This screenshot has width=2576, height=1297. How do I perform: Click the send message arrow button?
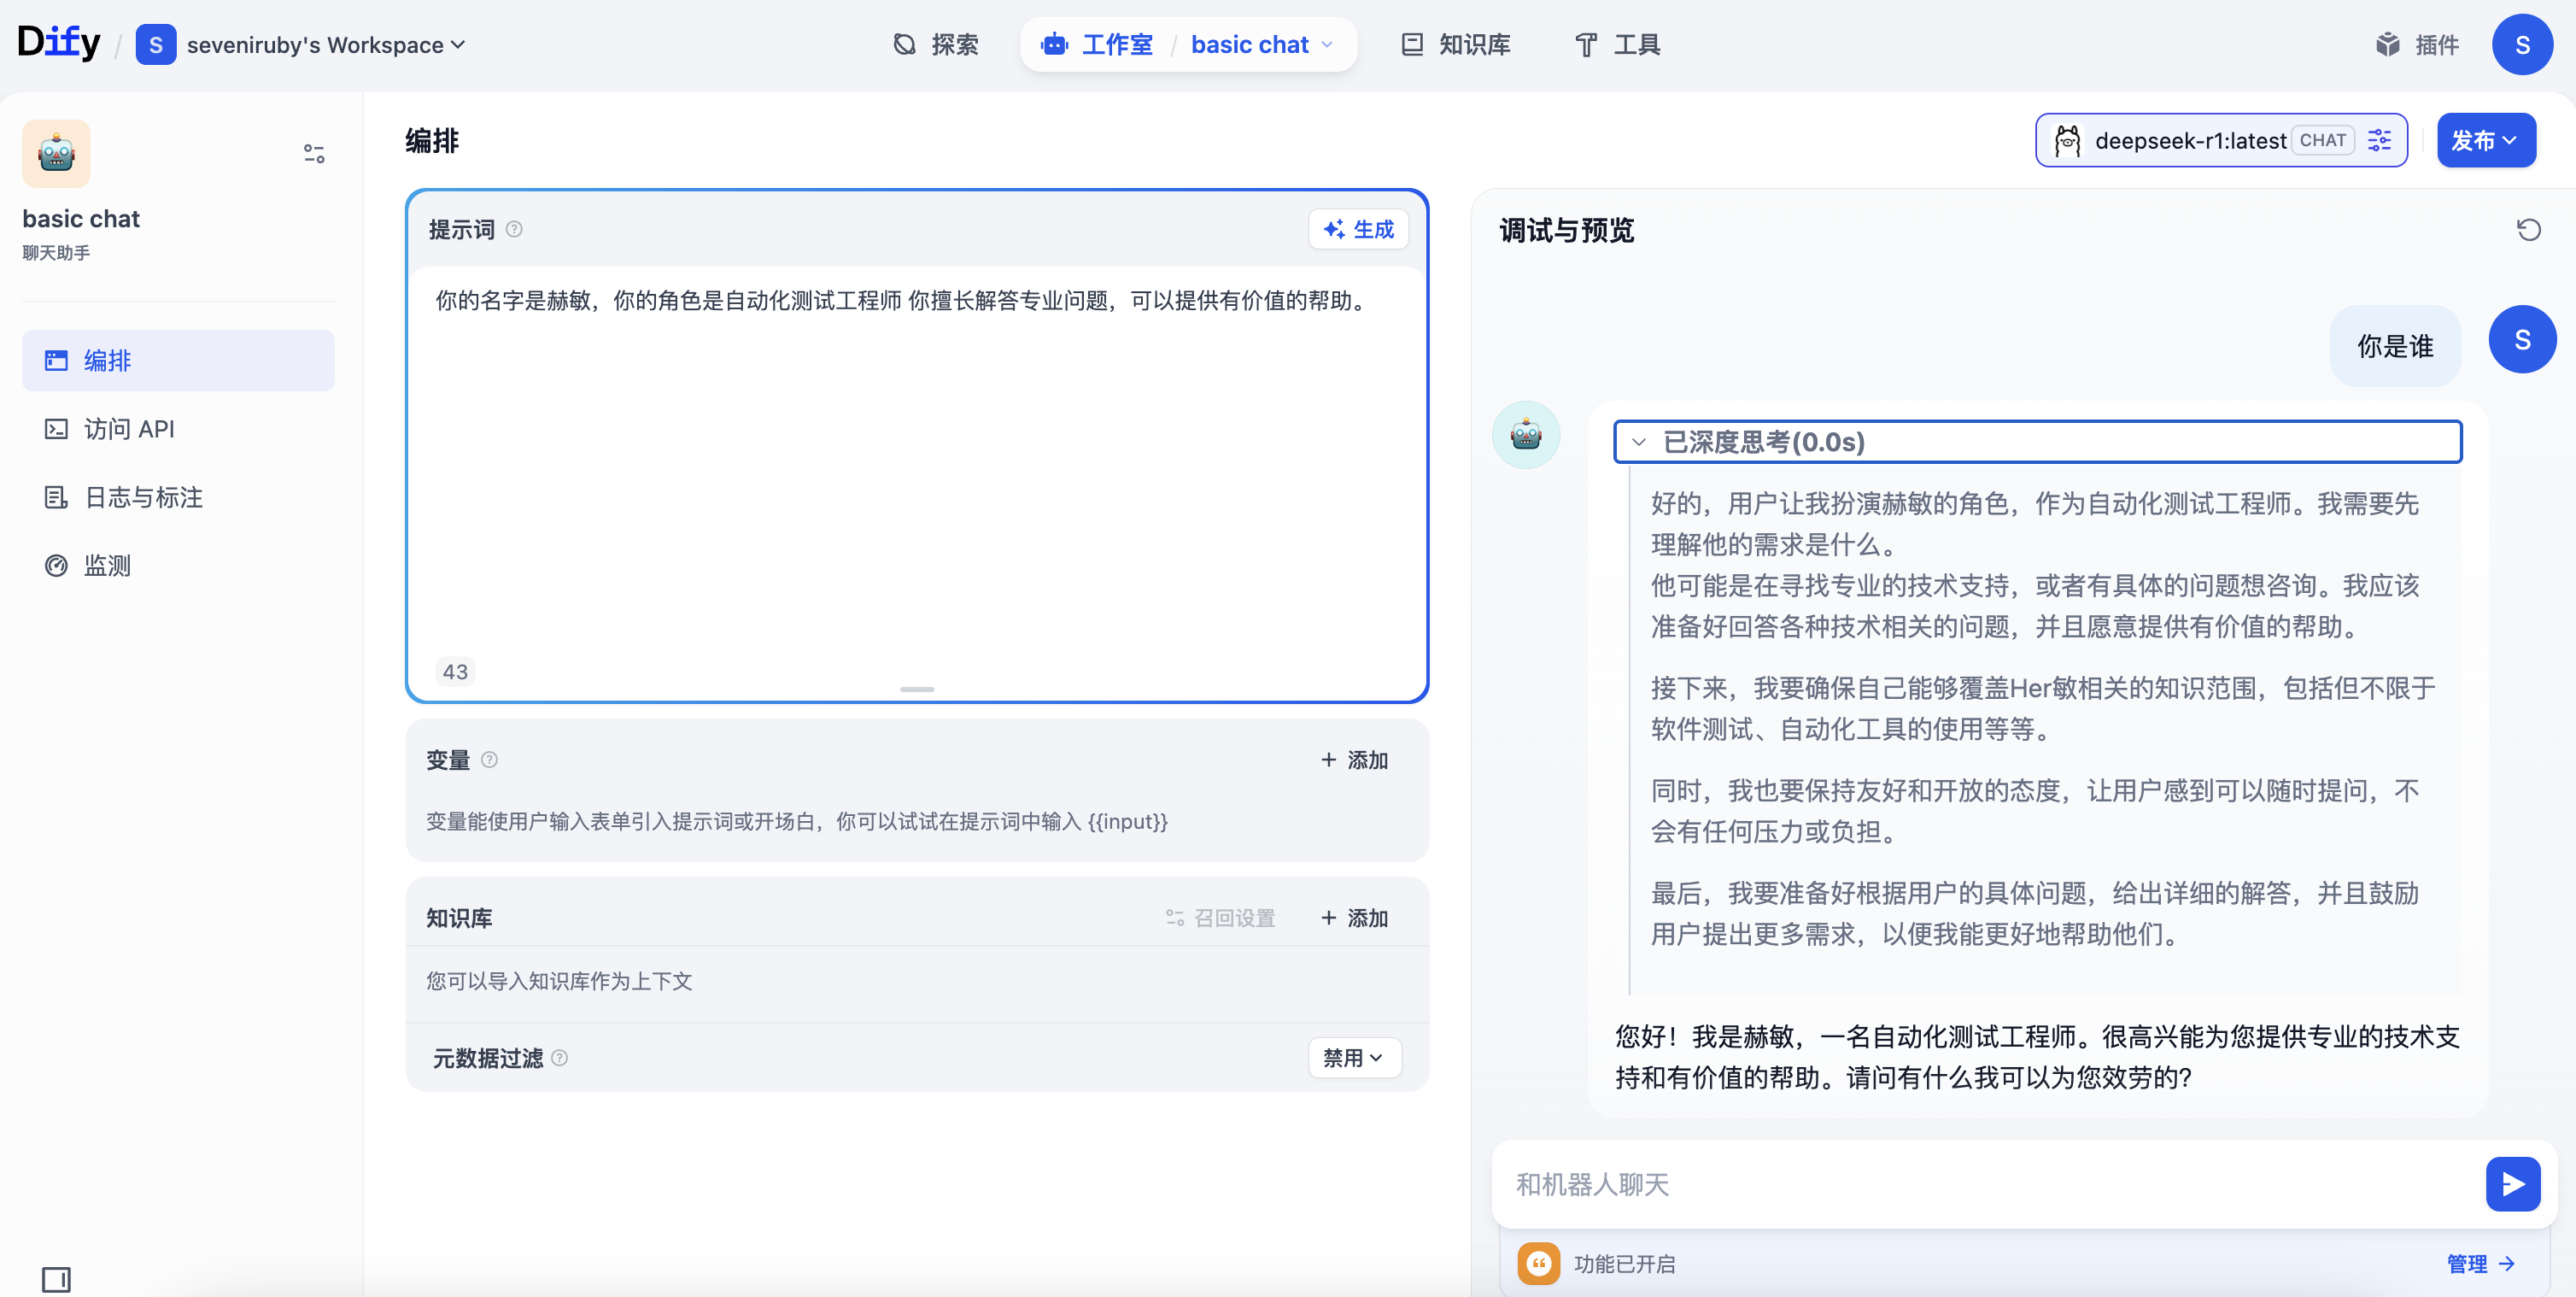coord(2512,1184)
